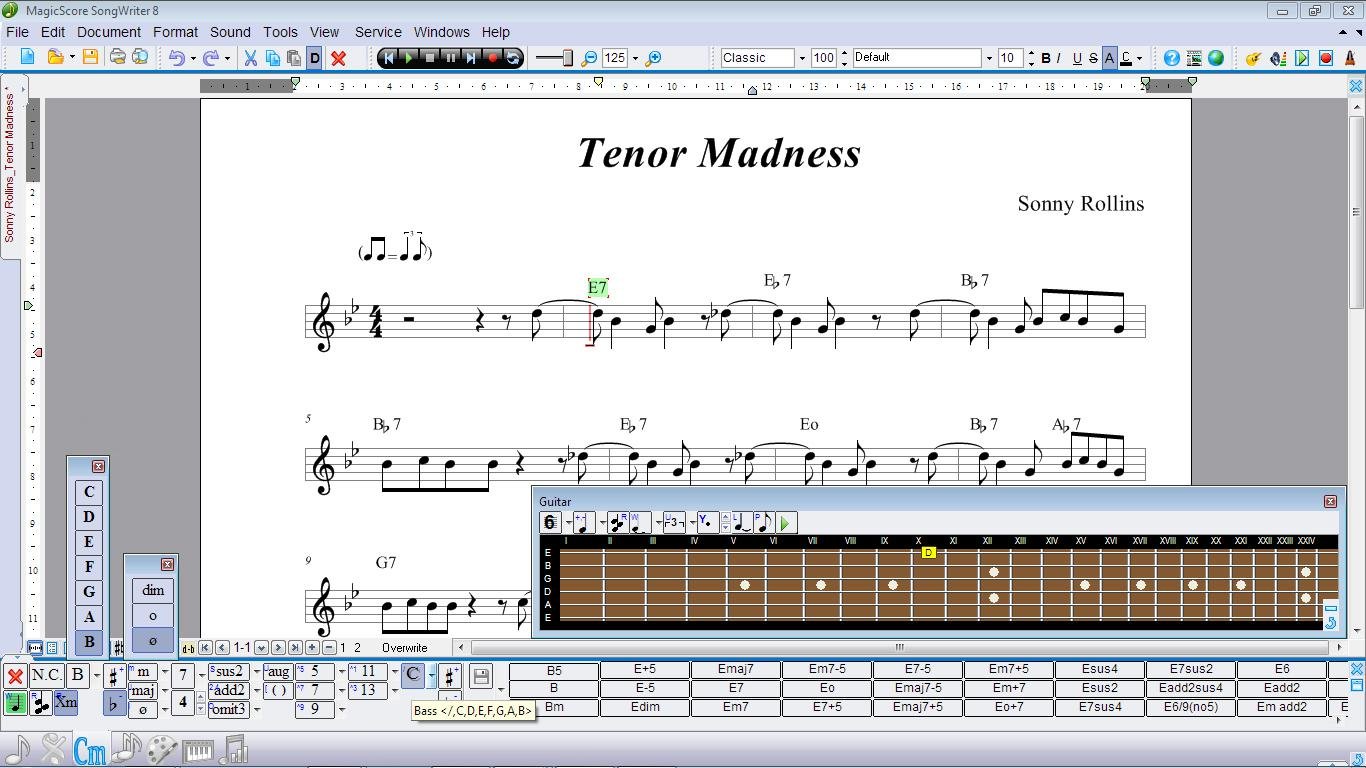Expand the Open file dropdown arrow
The width and height of the screenshot is (1366, 768).
tap(72, 58)
